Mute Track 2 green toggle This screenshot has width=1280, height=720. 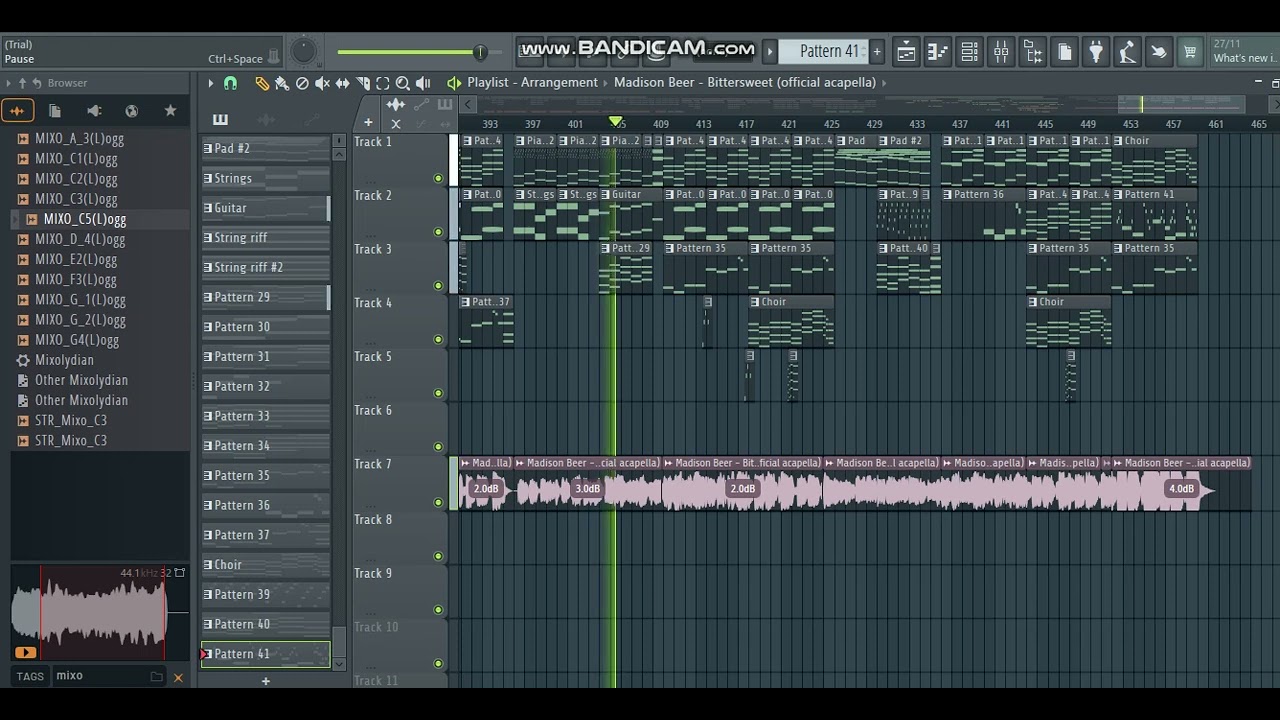[x=438, y=232]
